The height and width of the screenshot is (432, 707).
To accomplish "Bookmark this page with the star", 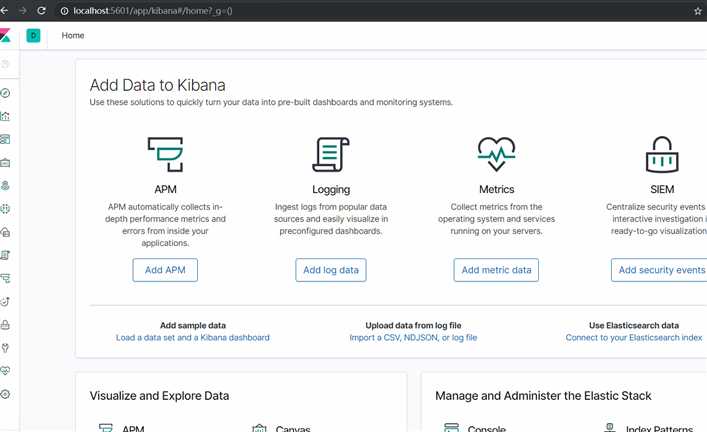I will point(698,11).
